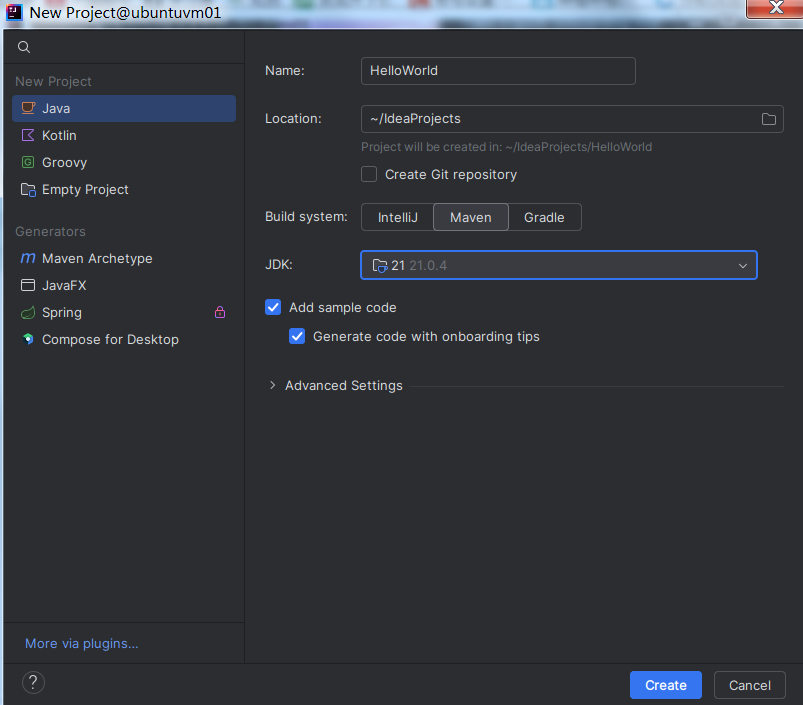
Task: Click the 'New Project' section heading
Action: [x=53, y=81]
